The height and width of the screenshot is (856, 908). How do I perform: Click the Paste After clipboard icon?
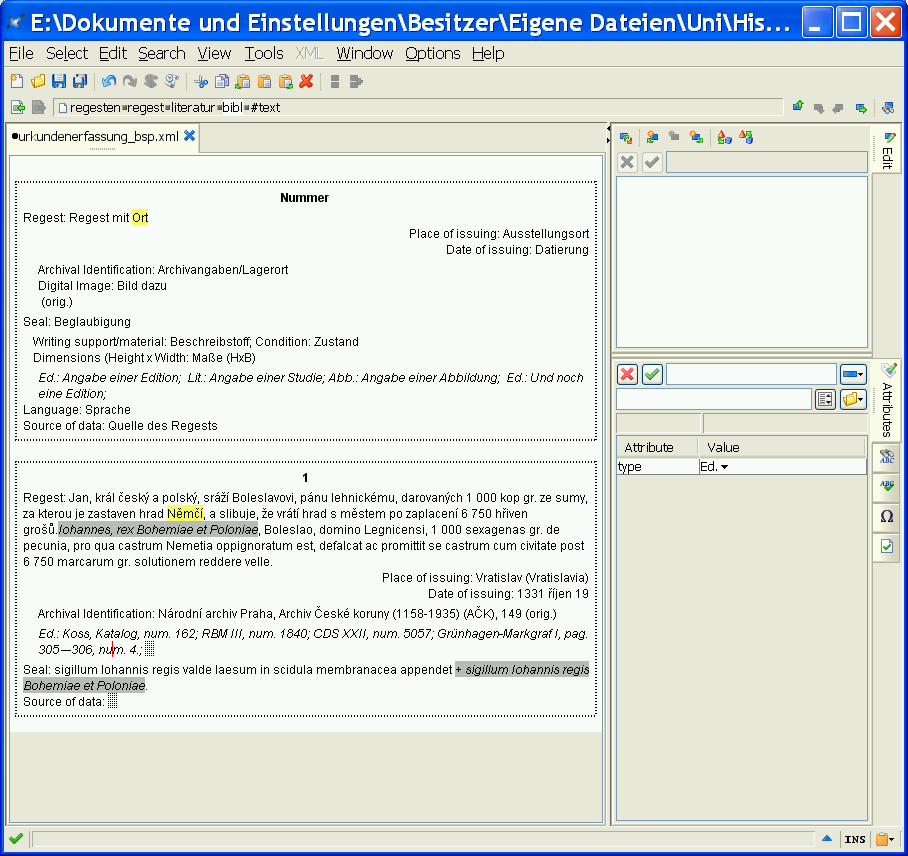[285, 82]
